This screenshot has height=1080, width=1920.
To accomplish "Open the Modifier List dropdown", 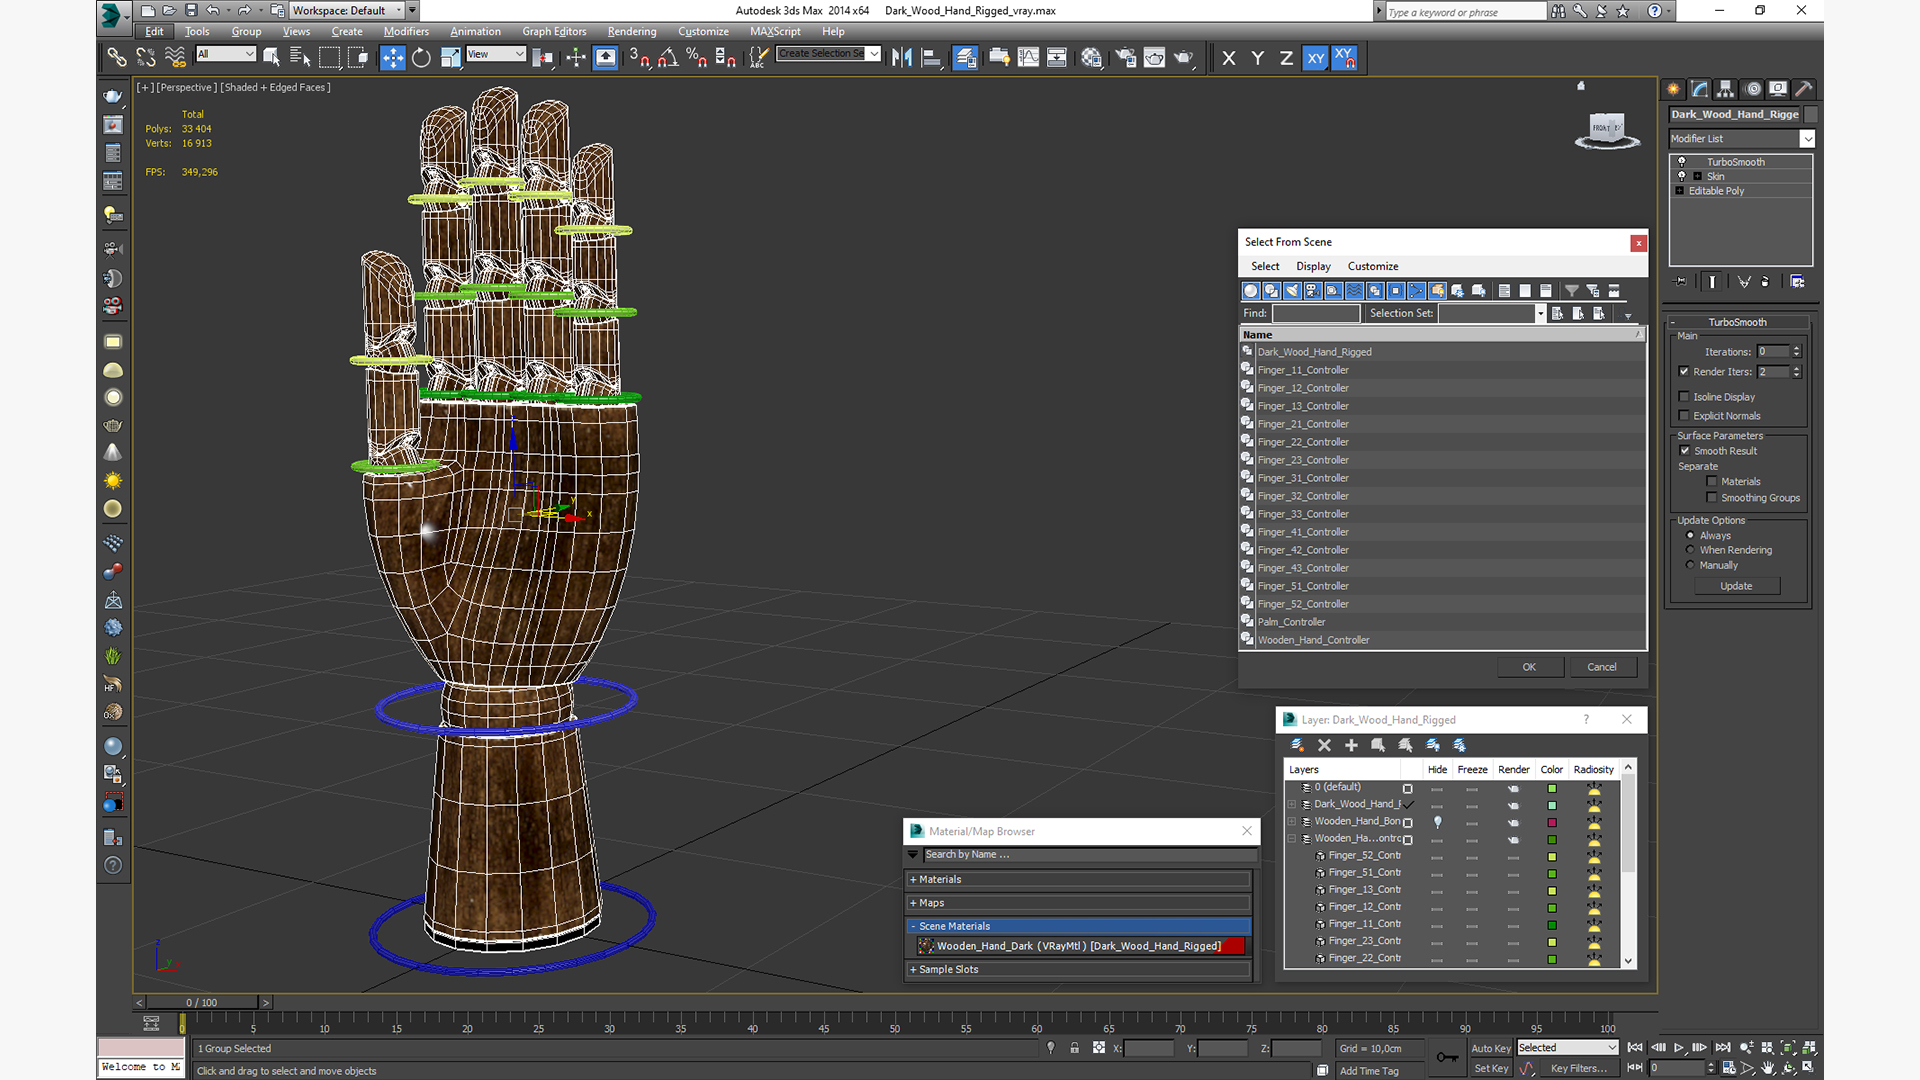I will point(1741,139).
